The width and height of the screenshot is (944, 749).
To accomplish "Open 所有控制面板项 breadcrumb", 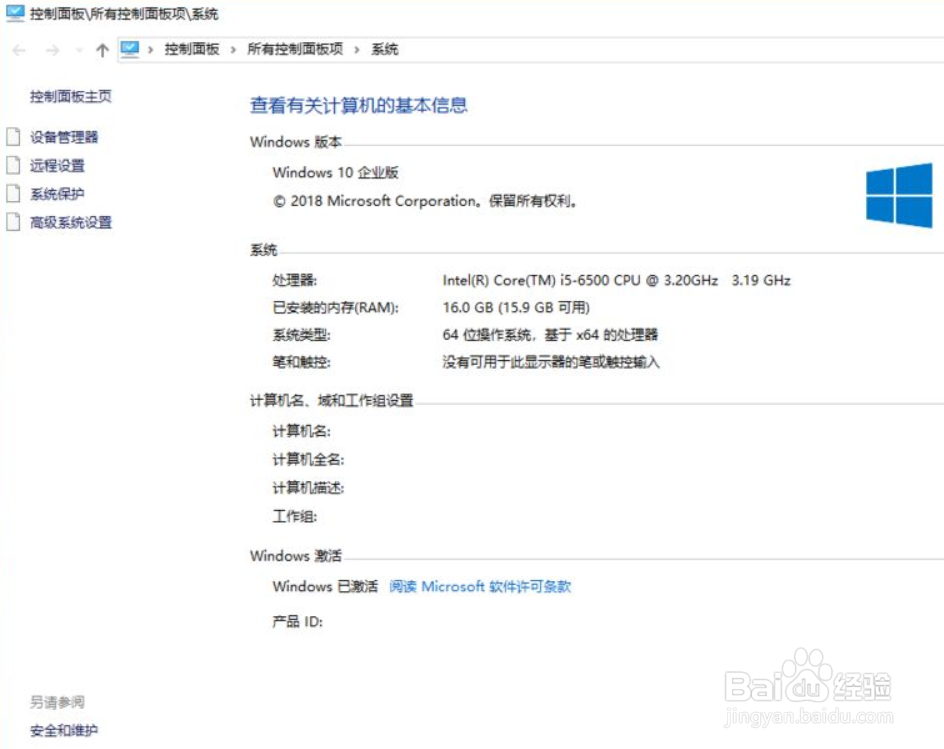I will [x=295, y=49].
